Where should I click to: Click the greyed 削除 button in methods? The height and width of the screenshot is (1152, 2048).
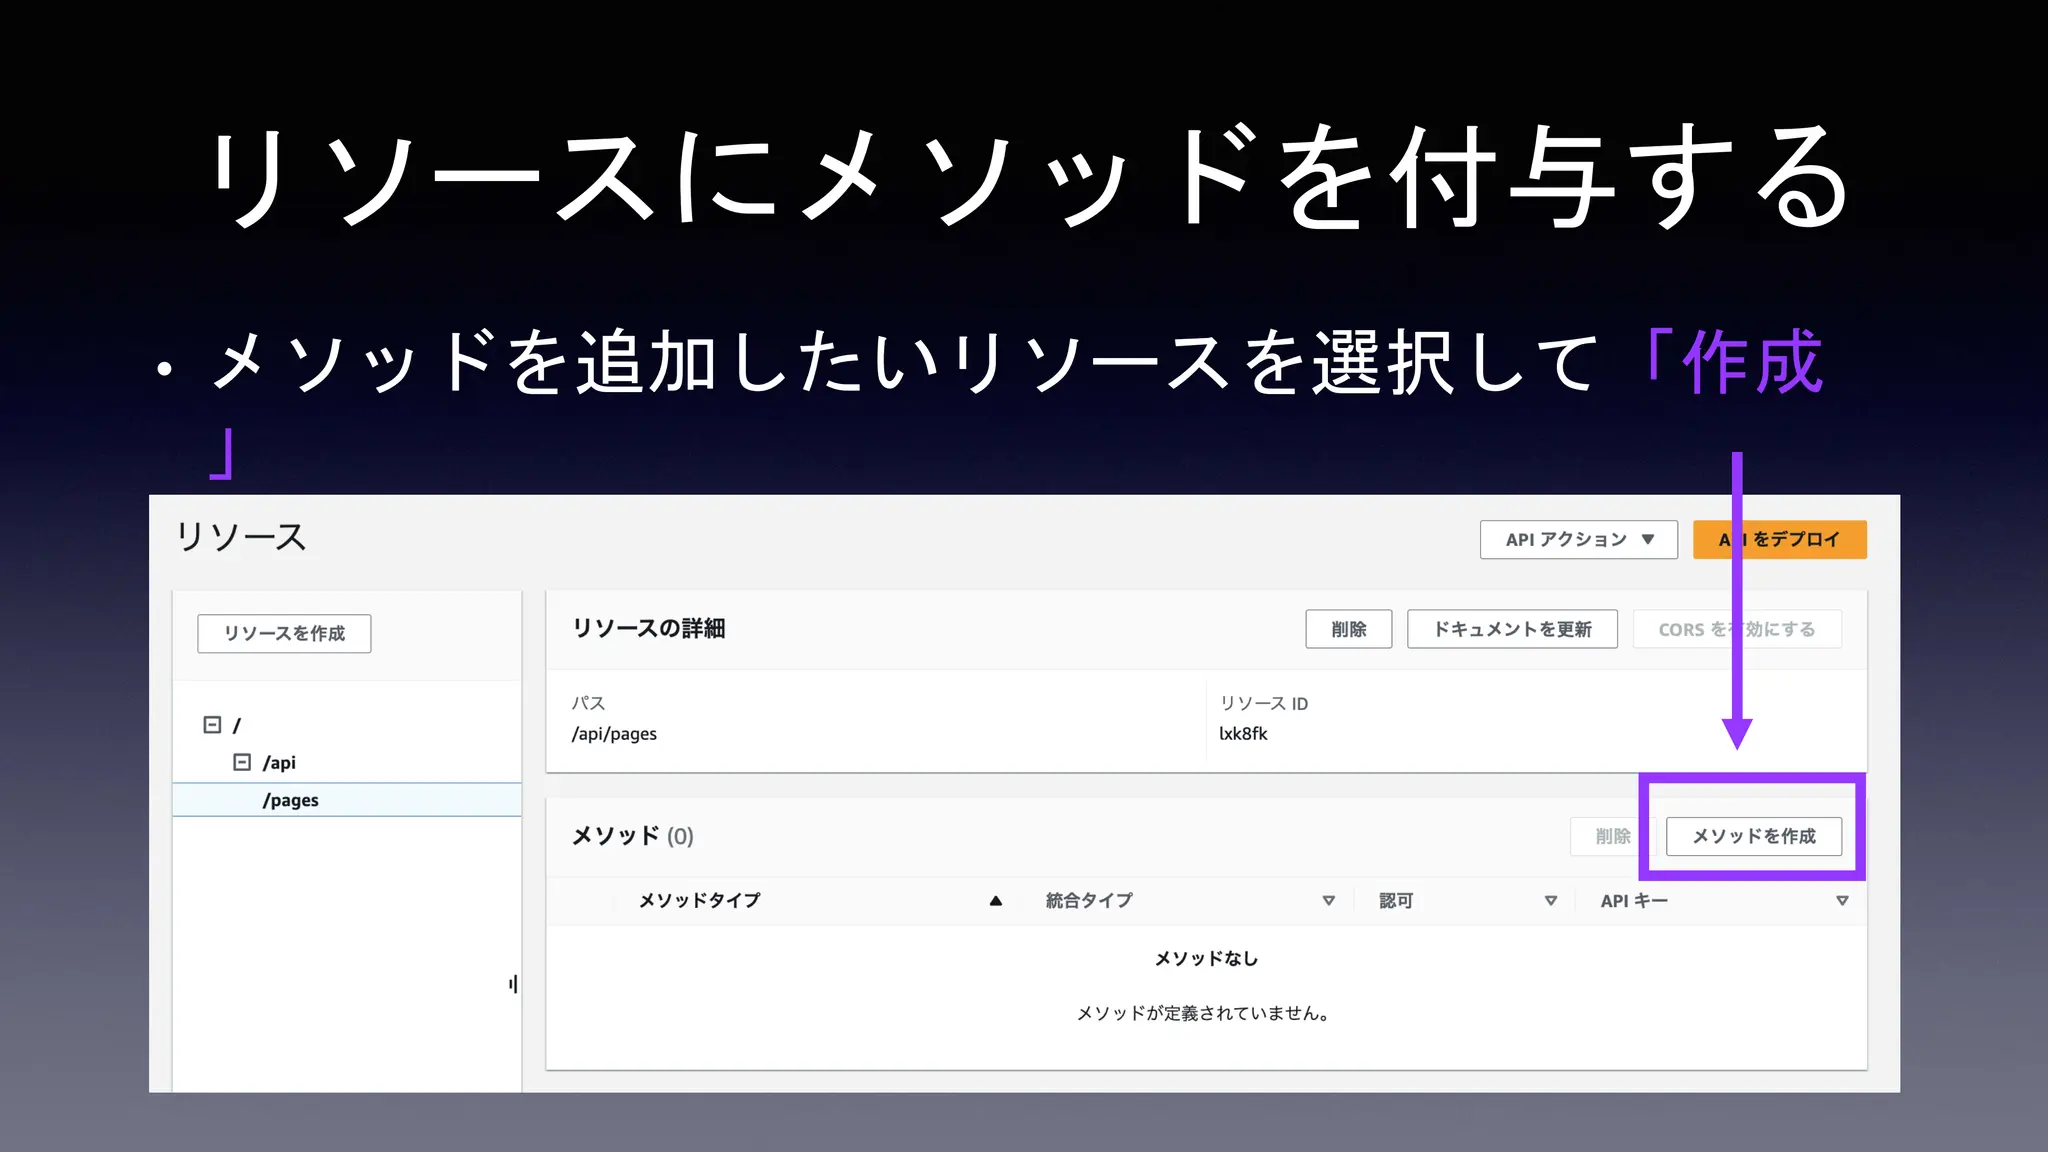tap(1612, 837)
